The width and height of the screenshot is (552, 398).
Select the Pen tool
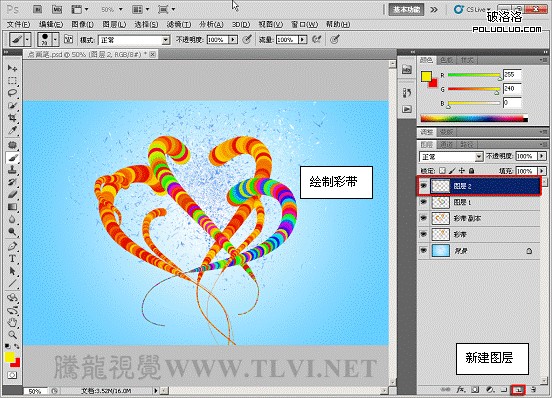12,246
